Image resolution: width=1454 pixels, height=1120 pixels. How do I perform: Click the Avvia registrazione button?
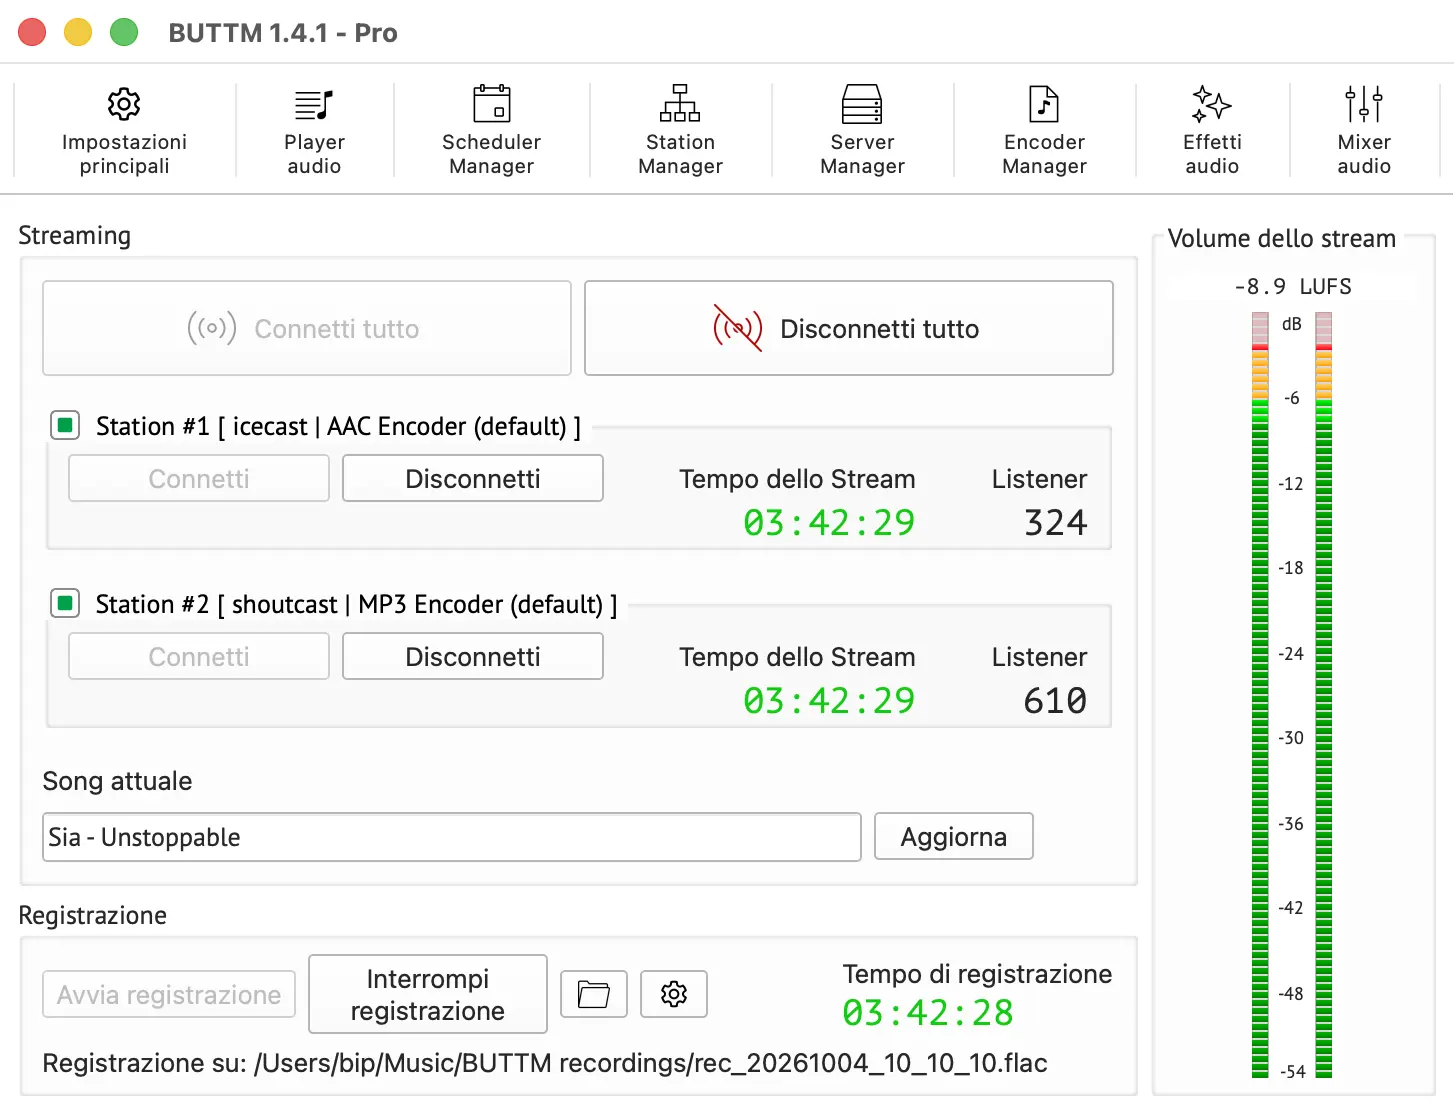(169, 994)
